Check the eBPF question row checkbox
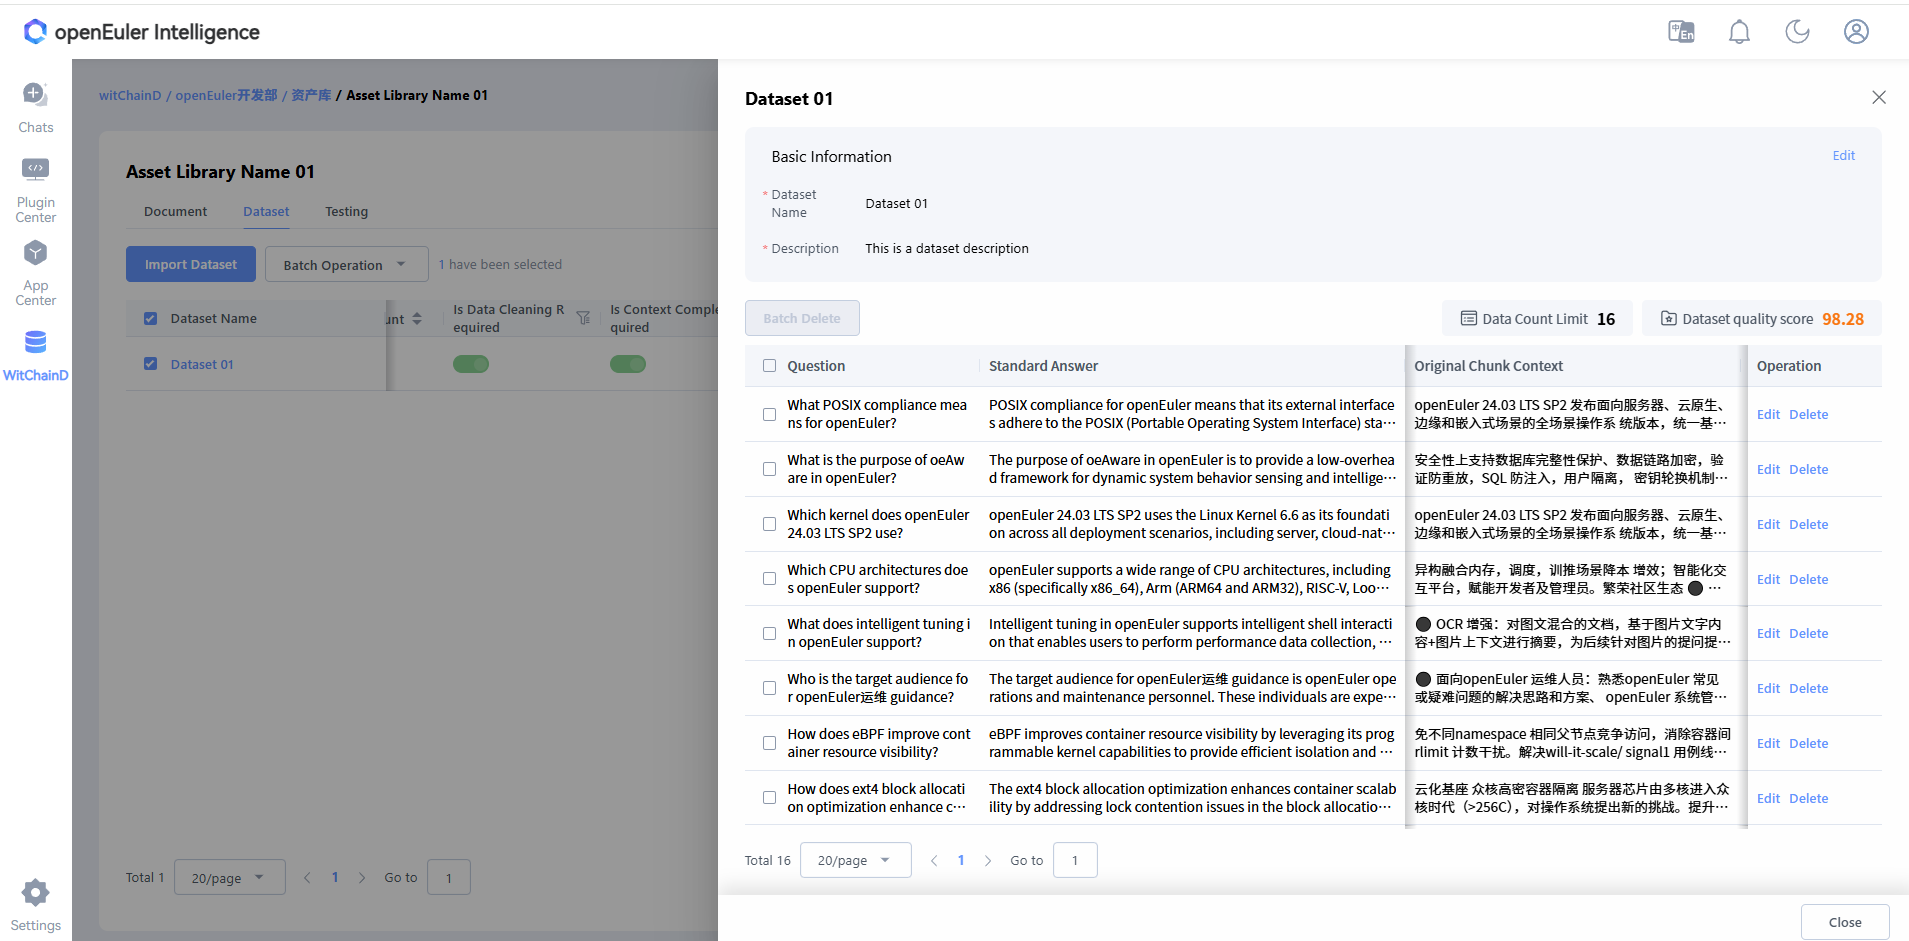 [769, 743]
